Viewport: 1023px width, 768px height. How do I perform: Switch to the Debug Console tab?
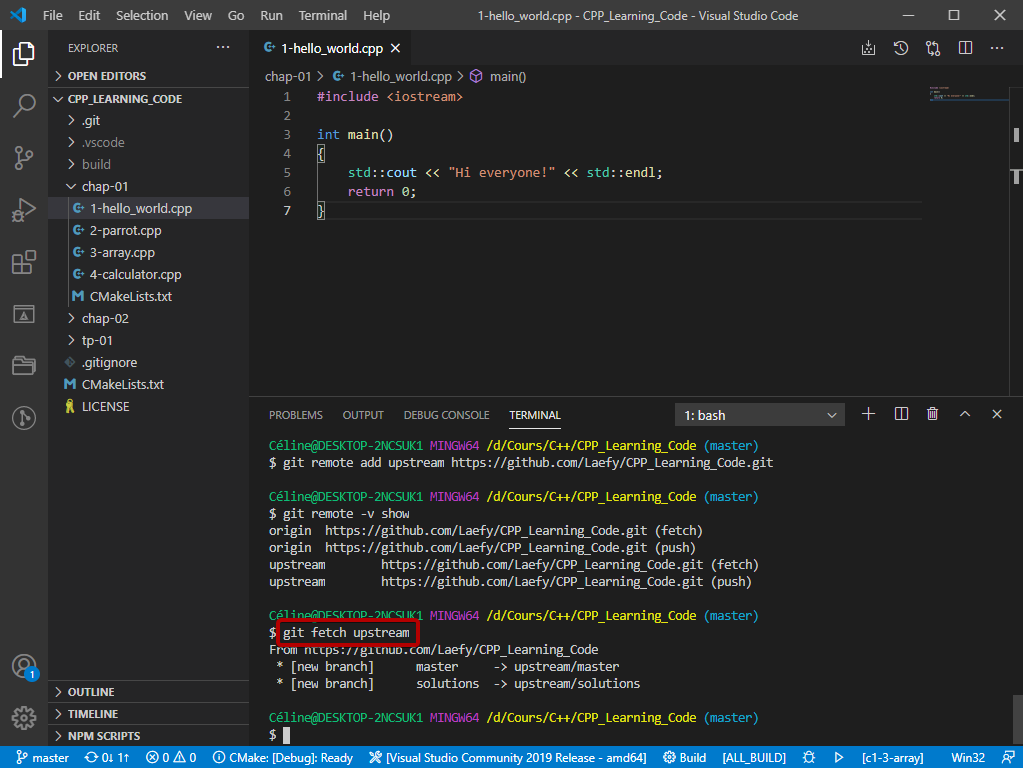[x=446, y=415]
